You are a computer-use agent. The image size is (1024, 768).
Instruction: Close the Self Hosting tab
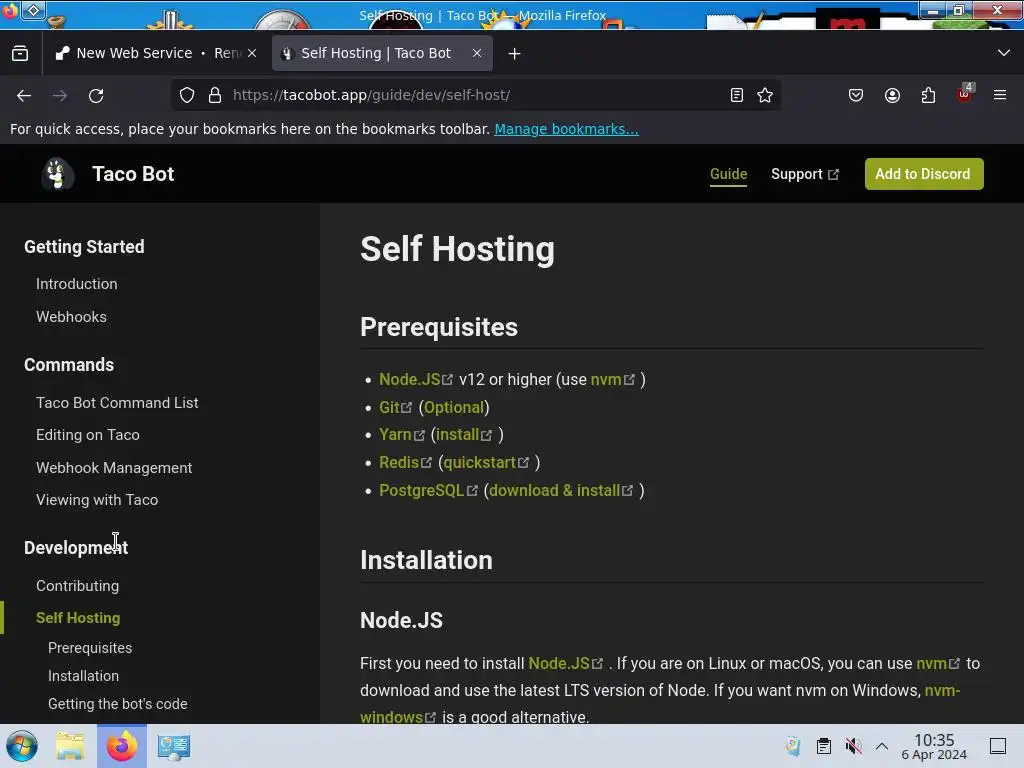(x=477, y=54)
